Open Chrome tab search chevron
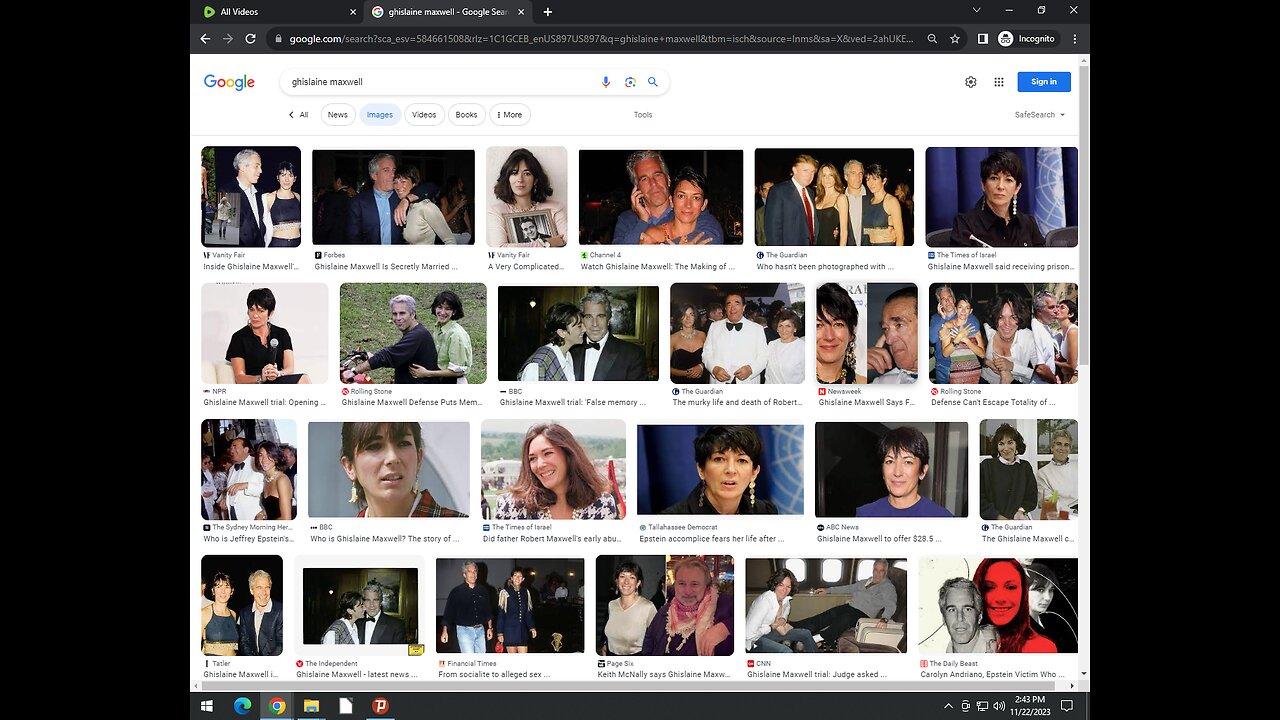This screenshot has height=720, width=1280. [977, 10]
